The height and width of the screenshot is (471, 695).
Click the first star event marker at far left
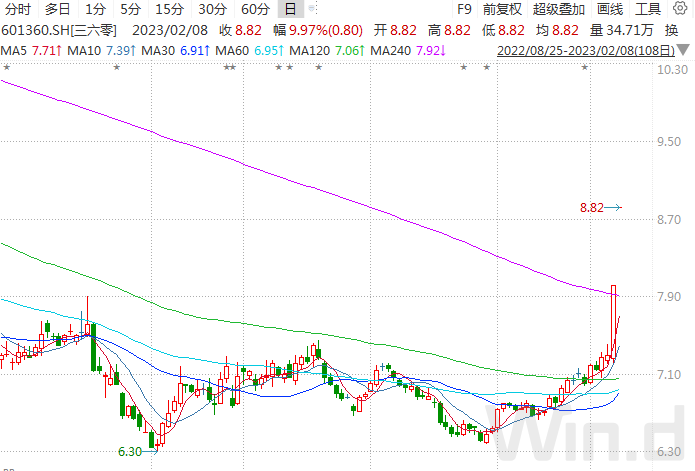pyautogui.click(x=7, y=68)
